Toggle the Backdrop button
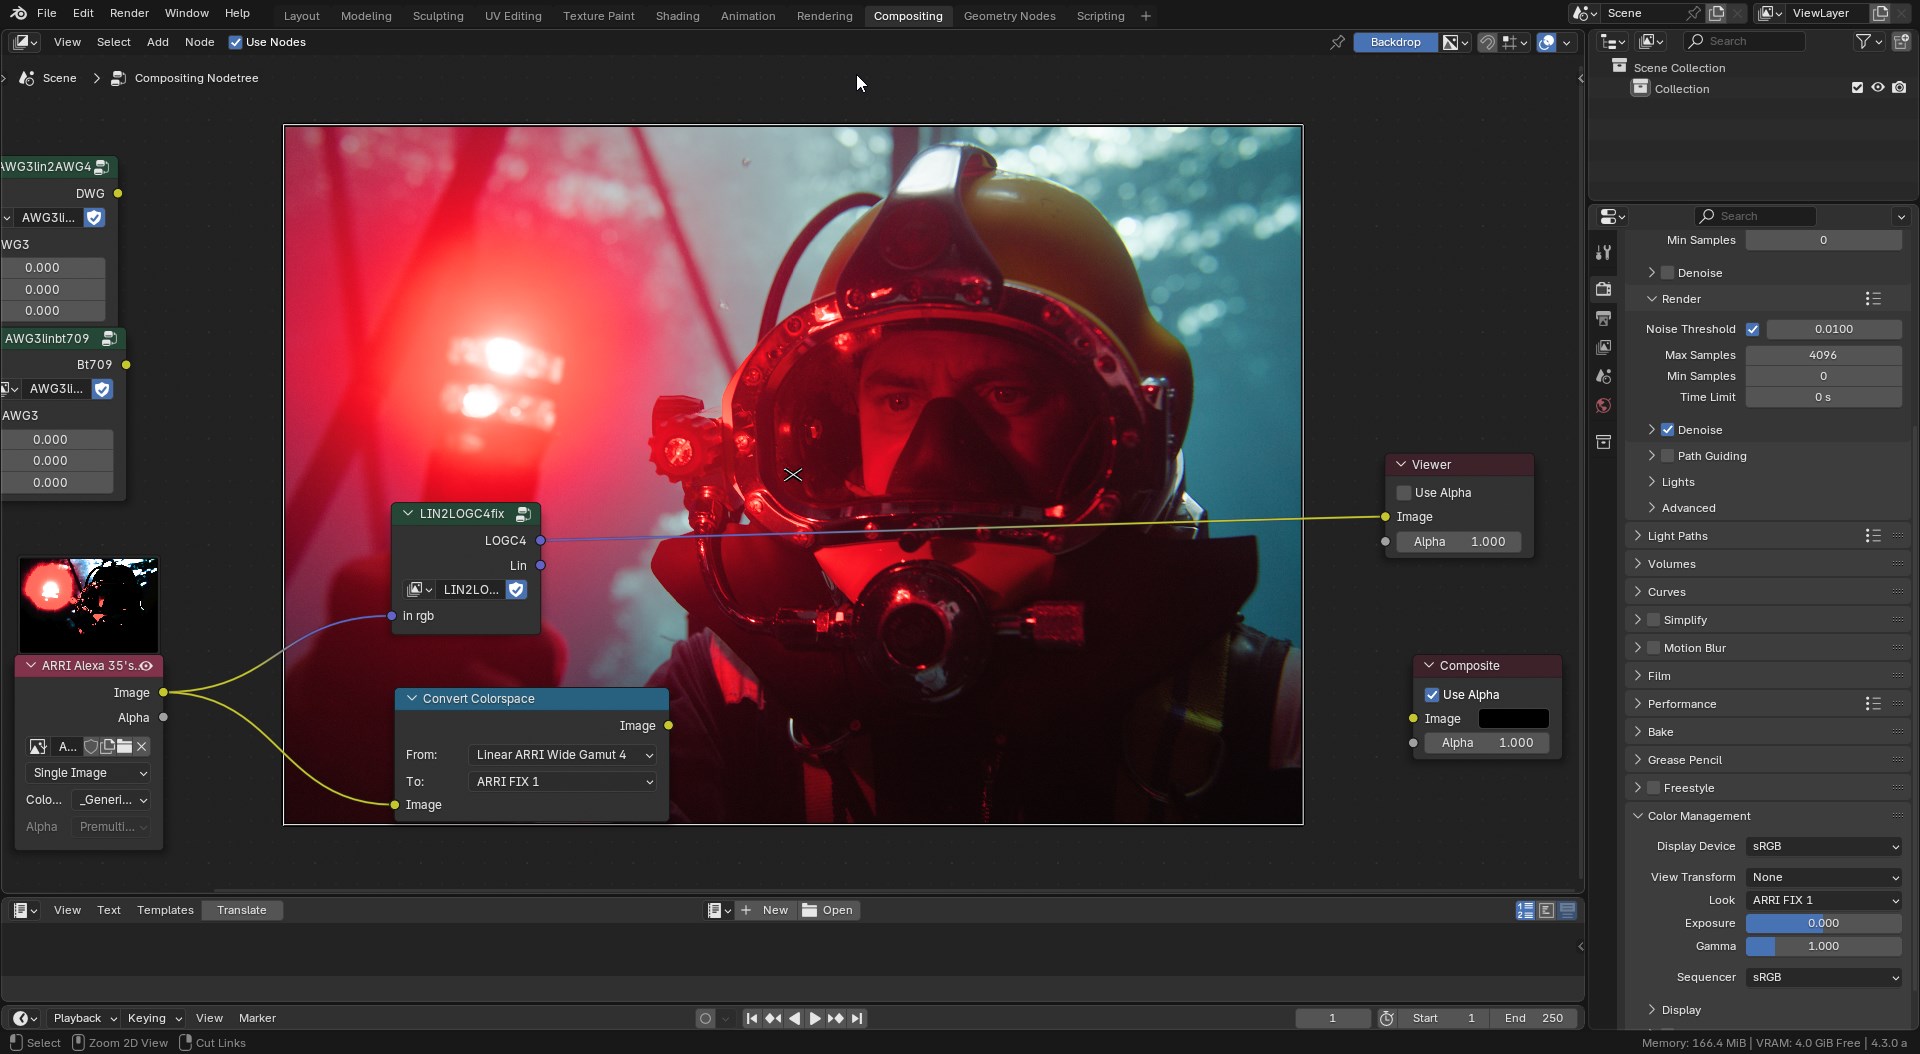Viewport: 1920px width, 1054px height. click(1395, 42)
